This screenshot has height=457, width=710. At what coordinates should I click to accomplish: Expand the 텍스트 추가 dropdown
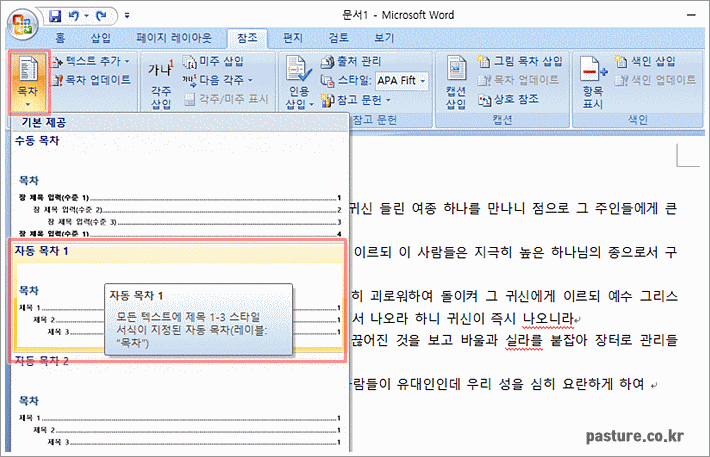pos(127,61)
